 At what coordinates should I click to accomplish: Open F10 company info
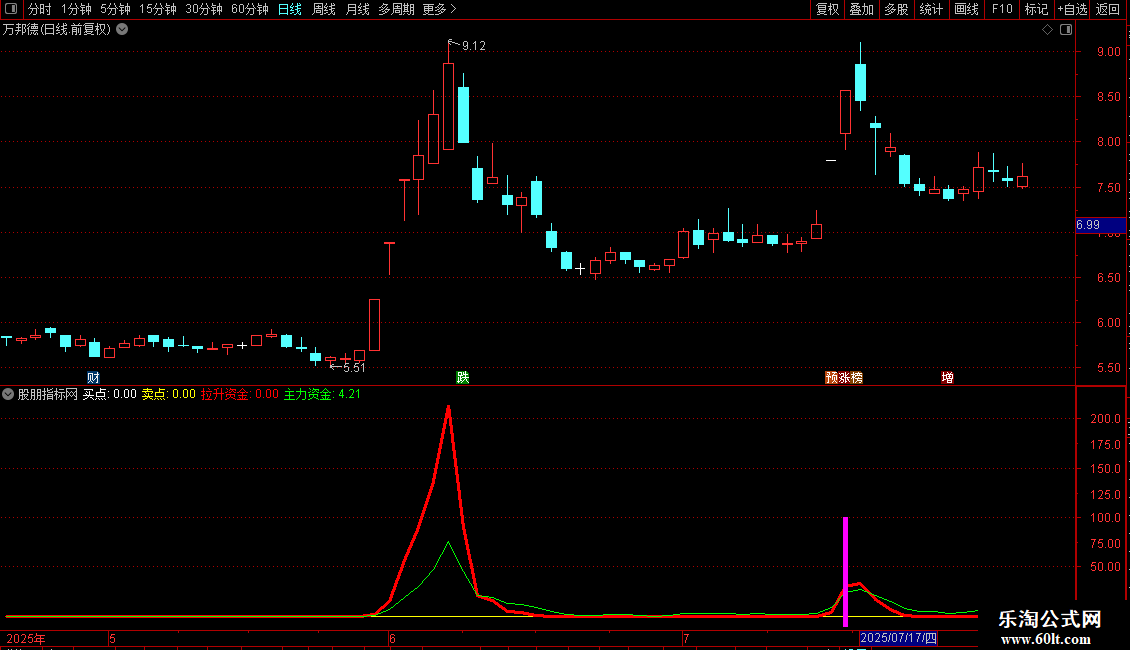click(x=1002, y=9)
